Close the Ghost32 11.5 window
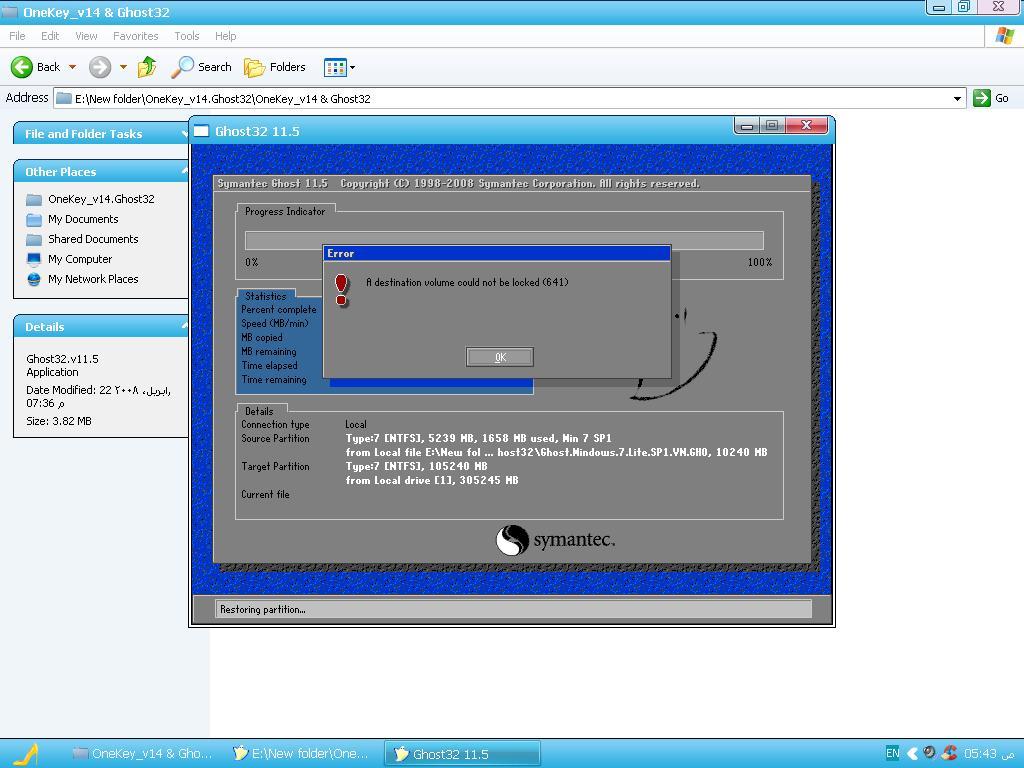The width and height of the screenshot is (1024, 768). pos(807,125)
